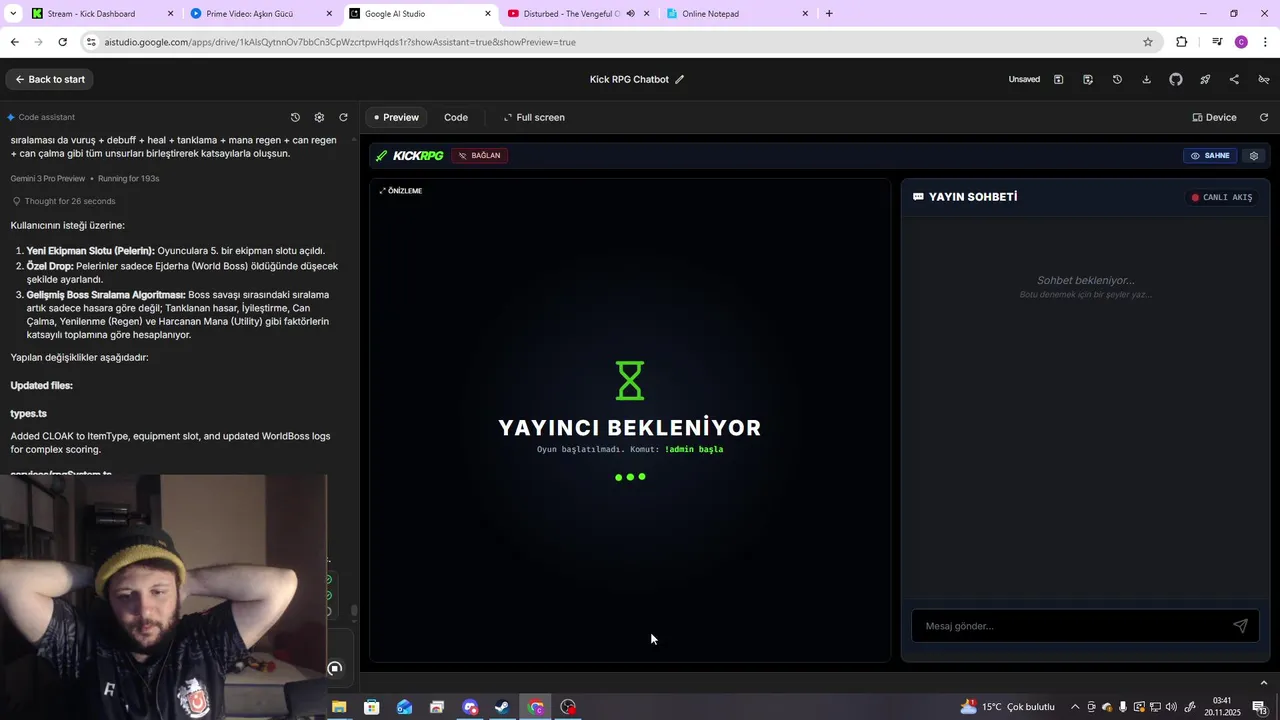
Task: Expand the ÖNİZLEME preview panel
Action: [401, 191]
